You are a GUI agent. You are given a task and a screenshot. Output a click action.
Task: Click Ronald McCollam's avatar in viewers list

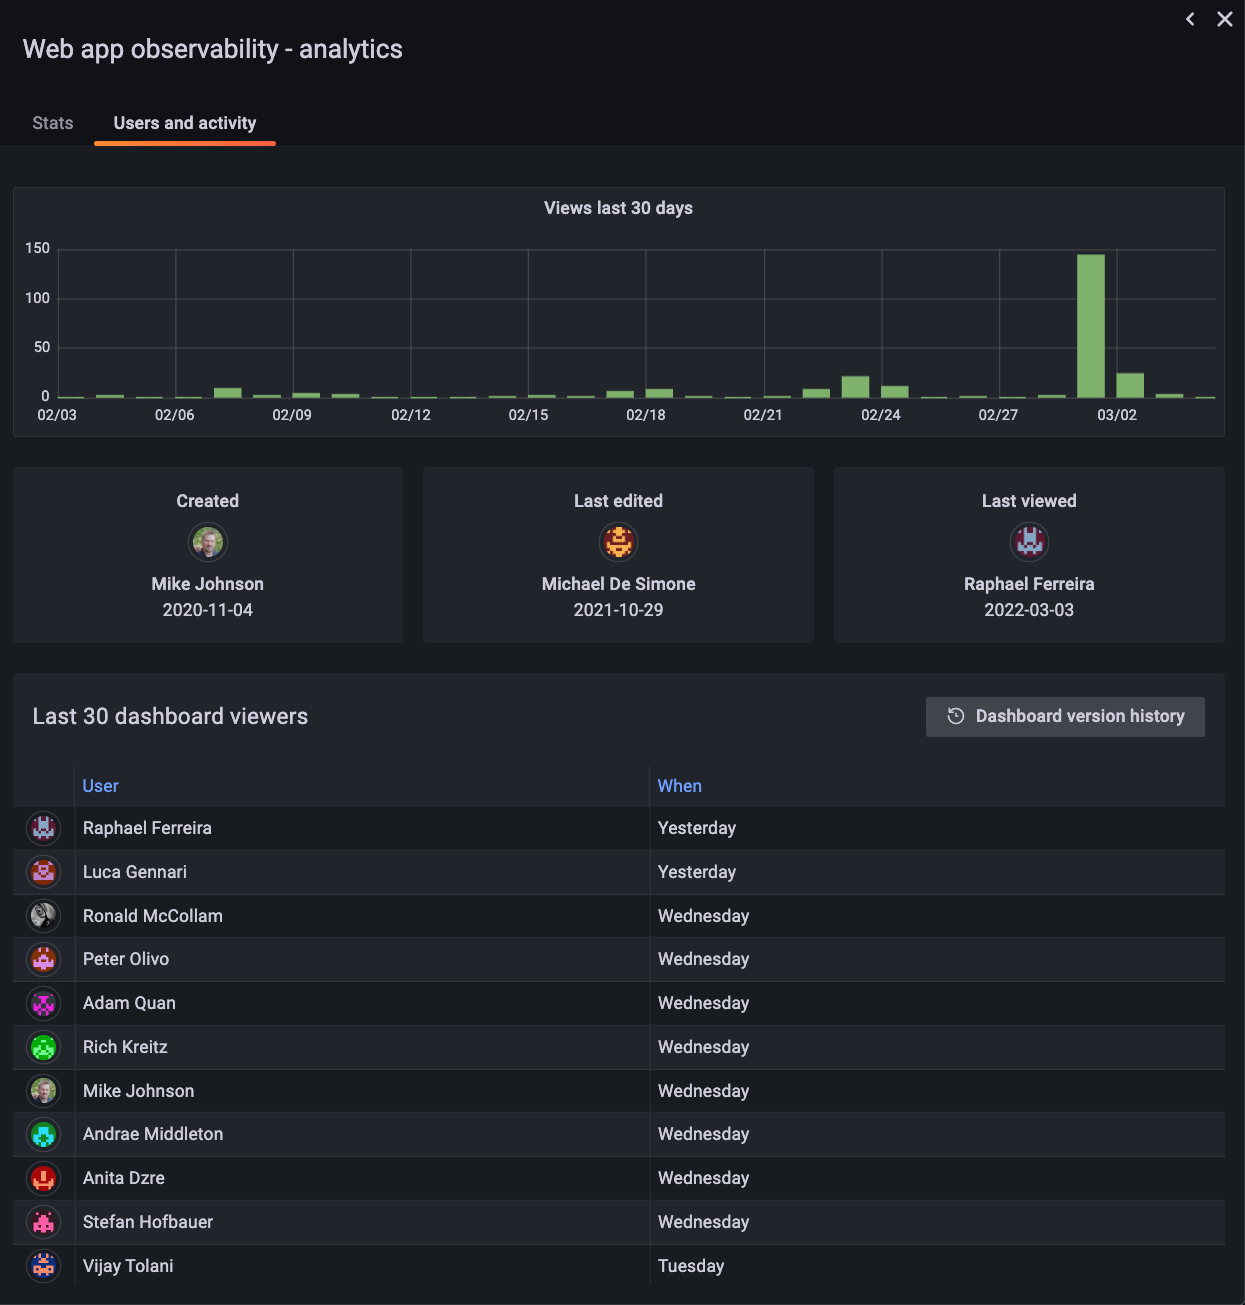pos(44,916)
